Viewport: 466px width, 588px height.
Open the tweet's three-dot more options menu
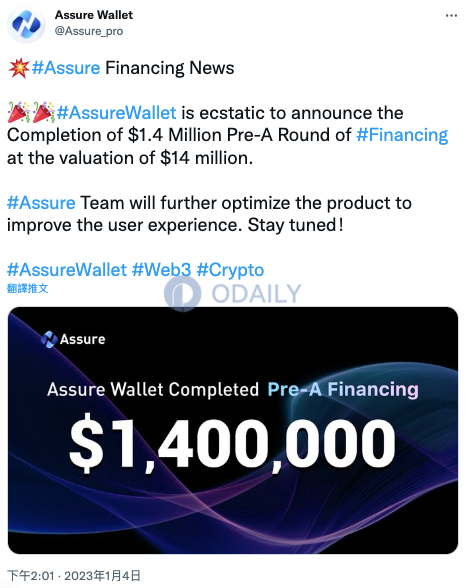point(451,16)
